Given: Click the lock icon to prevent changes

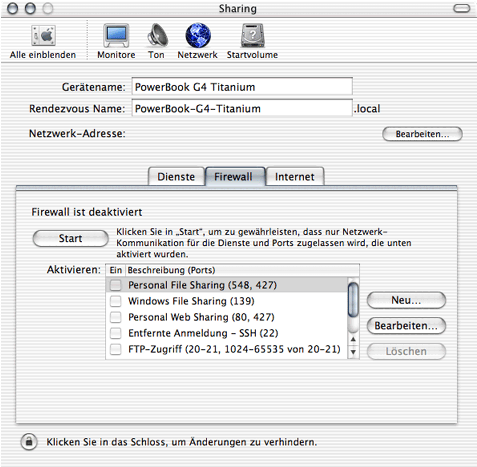Looking at the screenshot, I should pos(29,442).
